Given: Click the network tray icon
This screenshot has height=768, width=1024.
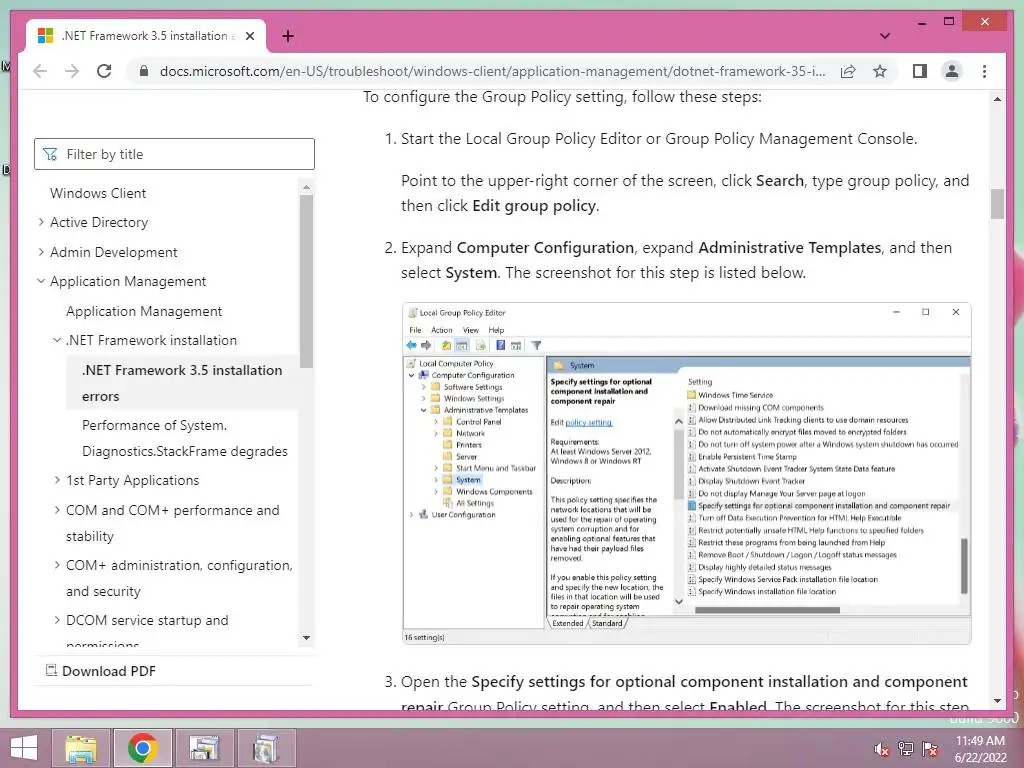Looking at the screenshot, I should [x=906, y=749].
